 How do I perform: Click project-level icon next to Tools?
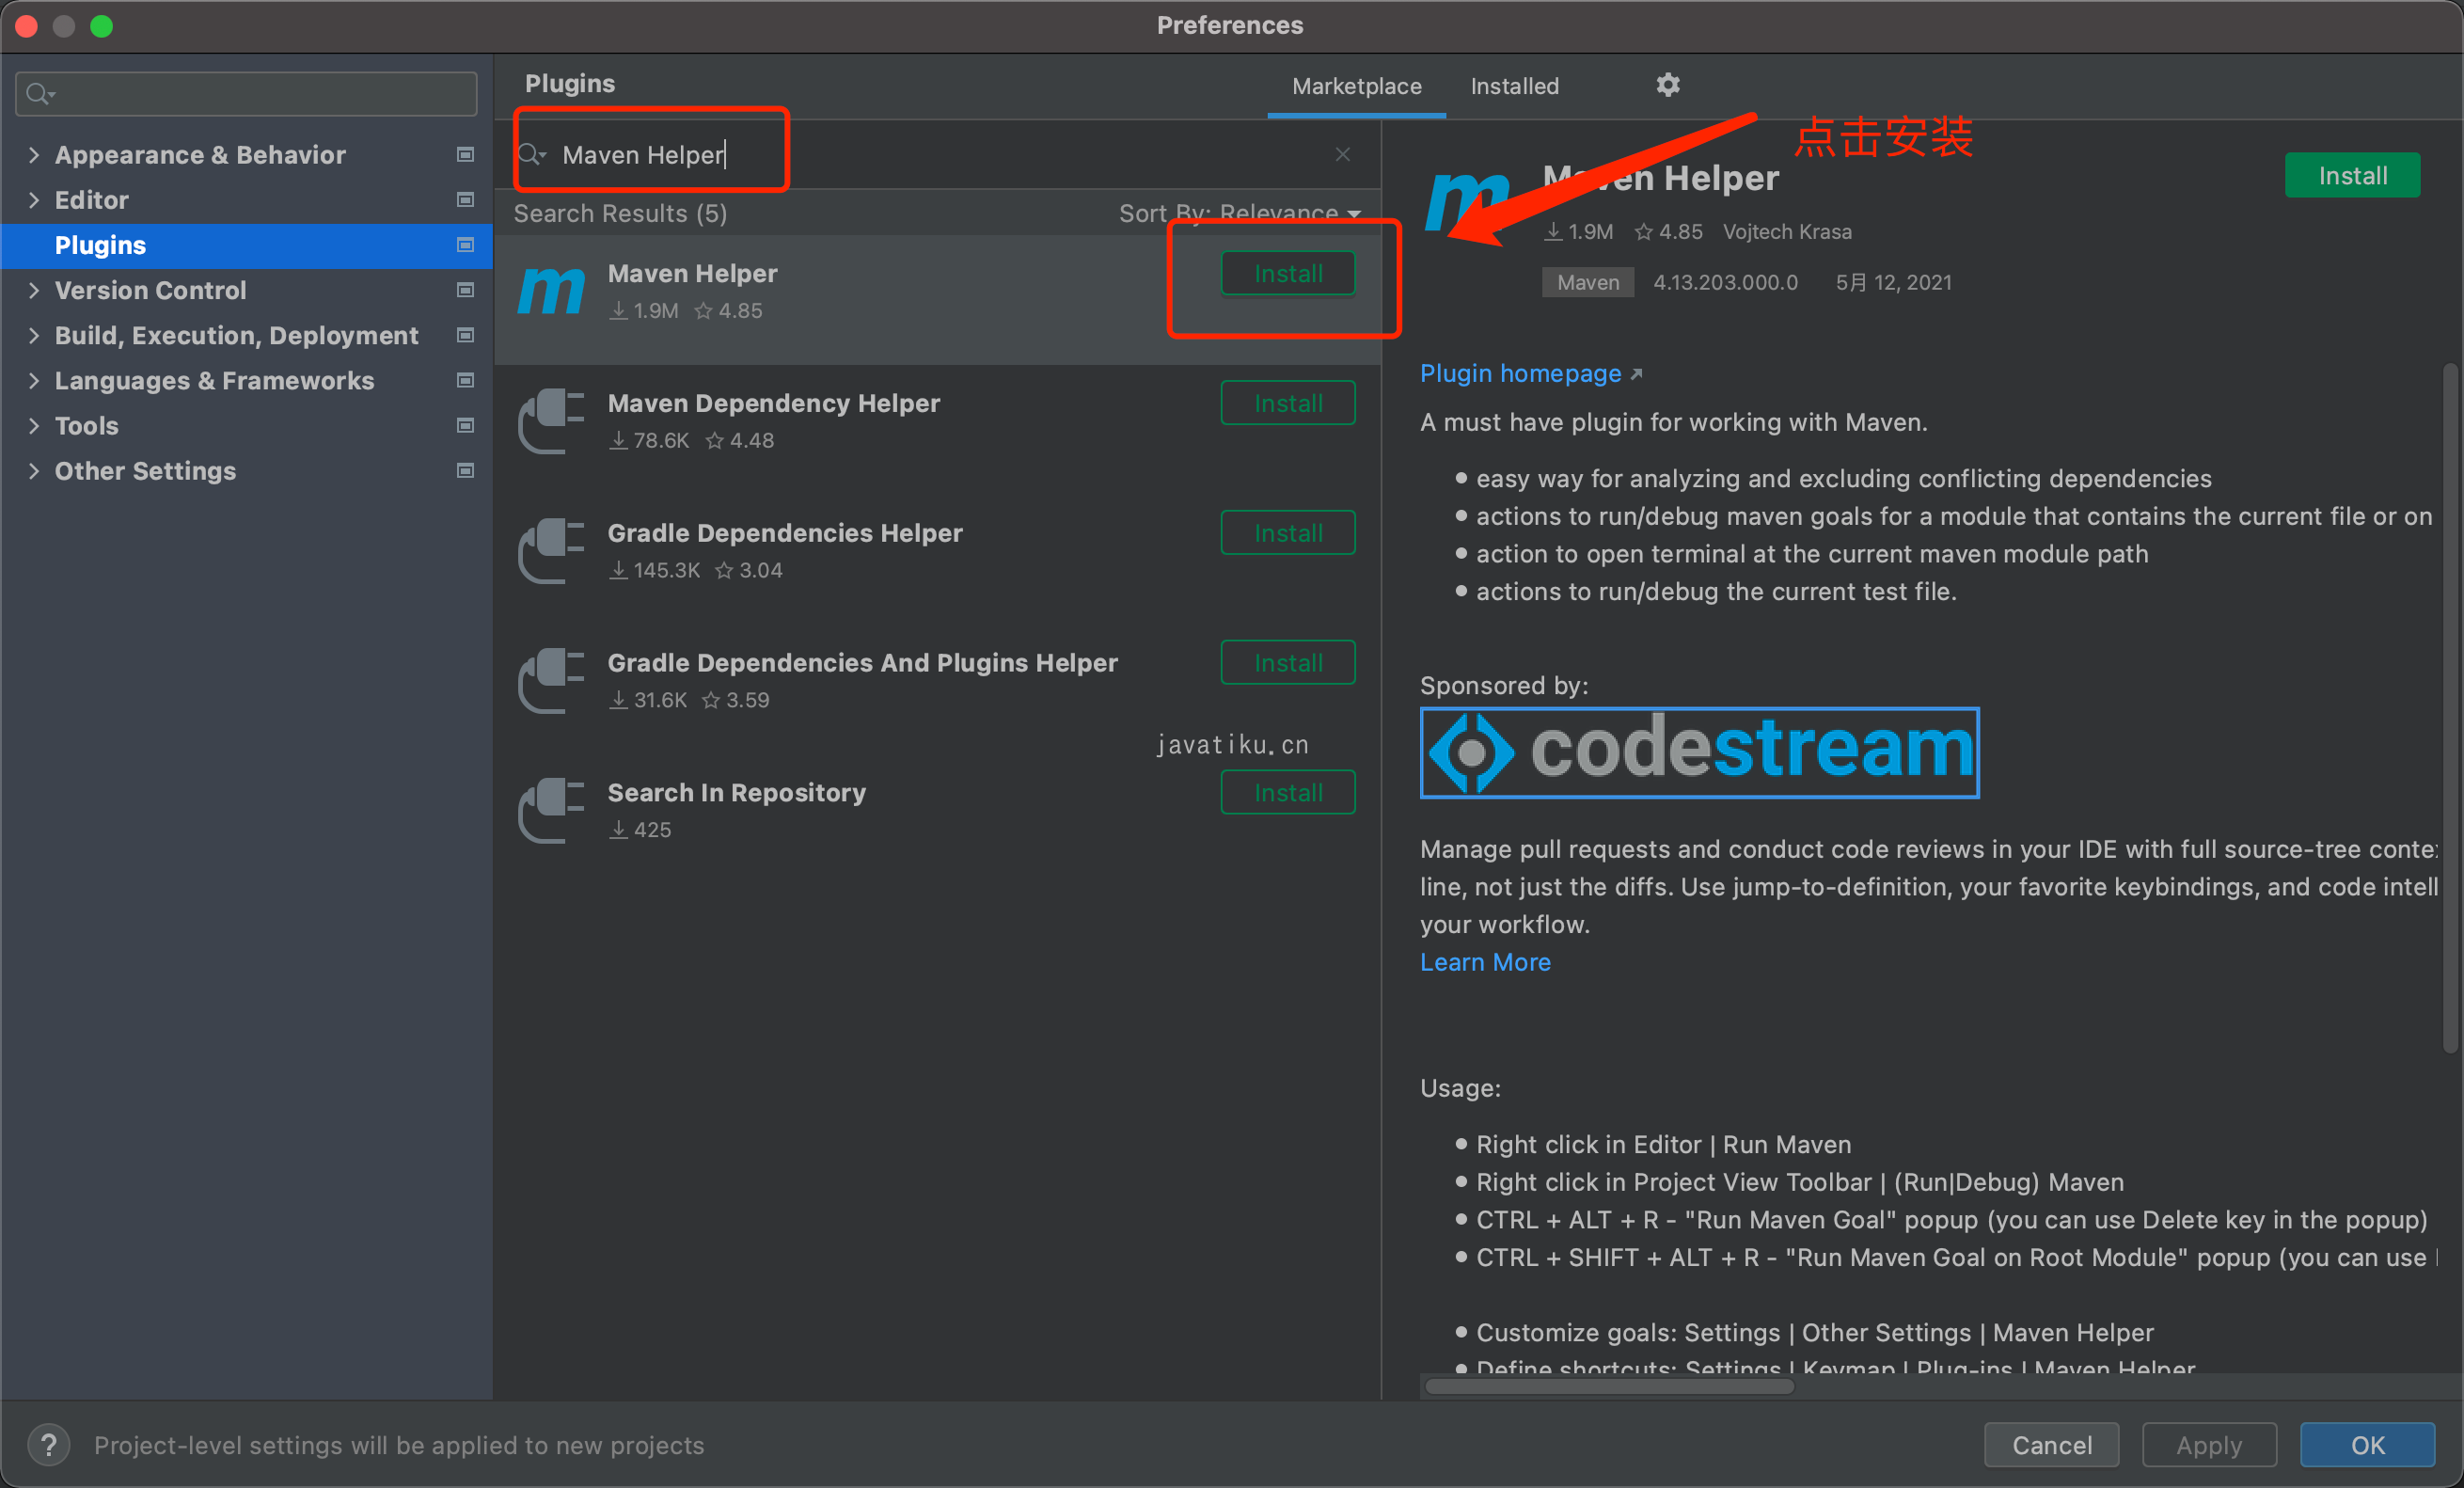pos(465,425)
